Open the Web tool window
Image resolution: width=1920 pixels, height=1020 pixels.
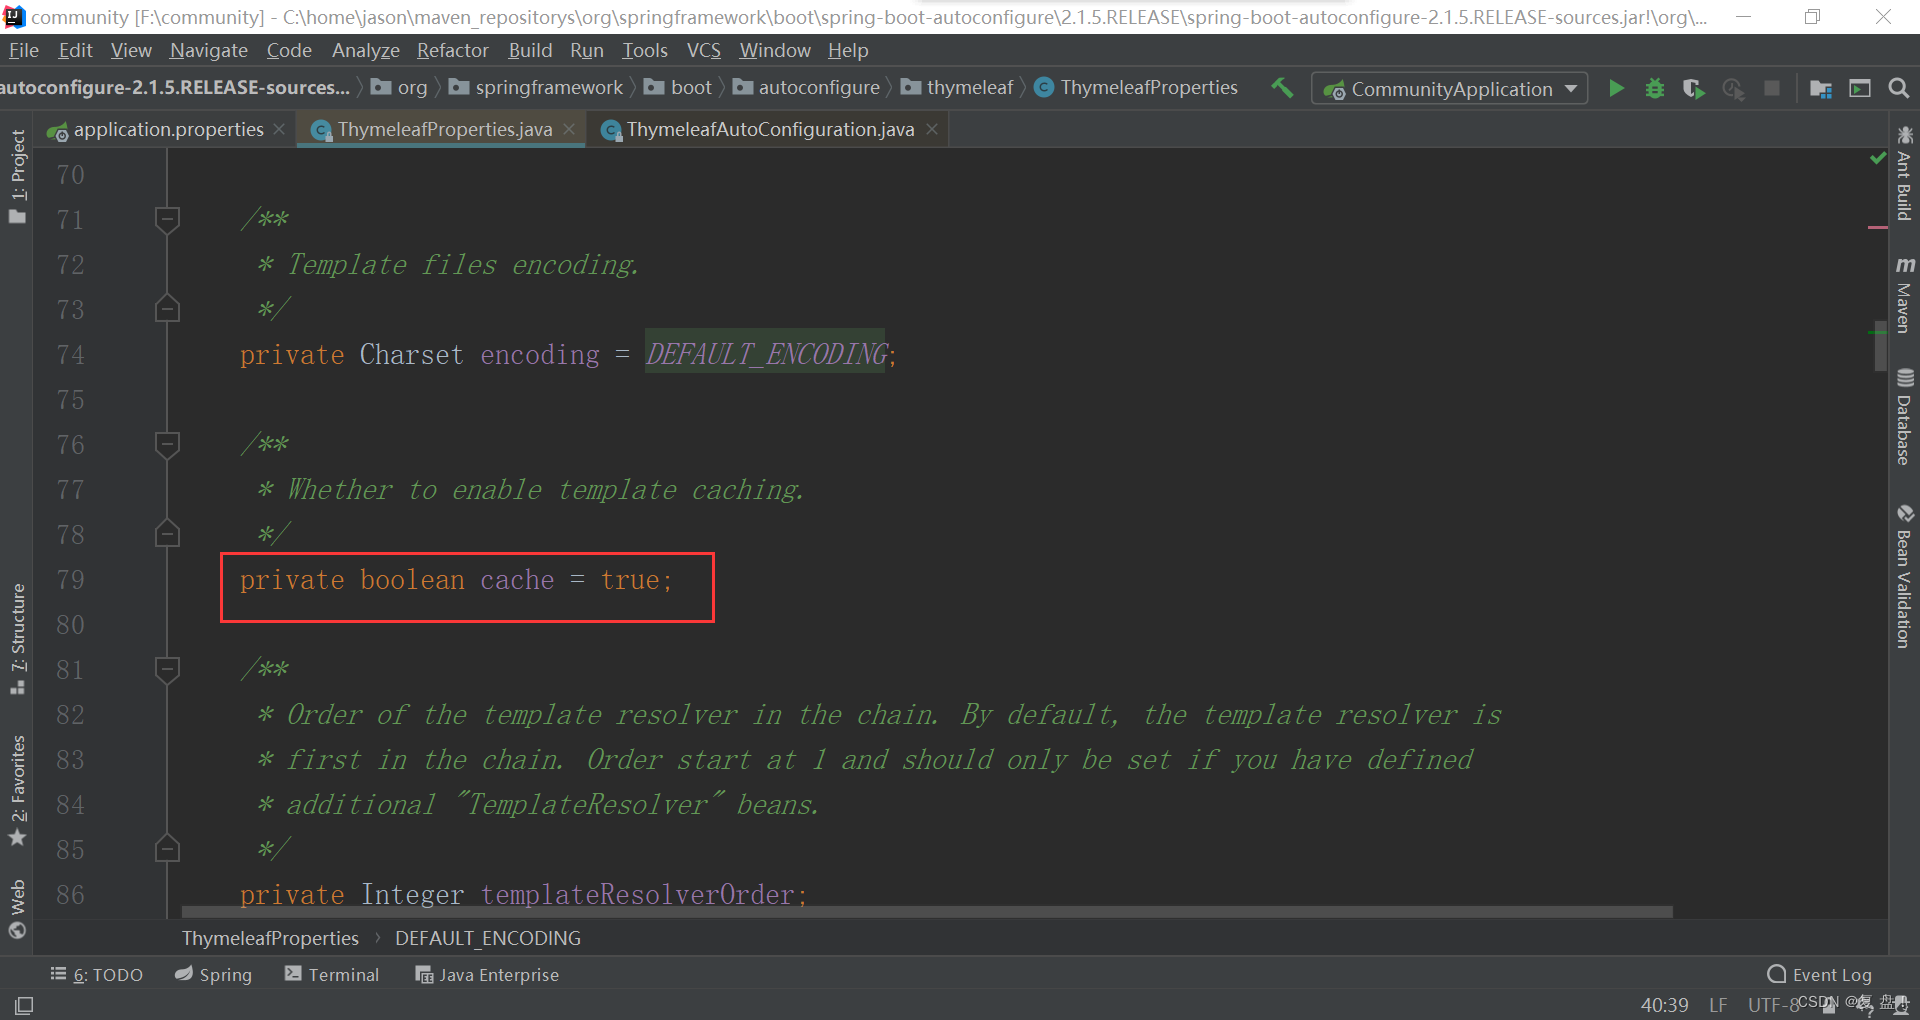17,909
